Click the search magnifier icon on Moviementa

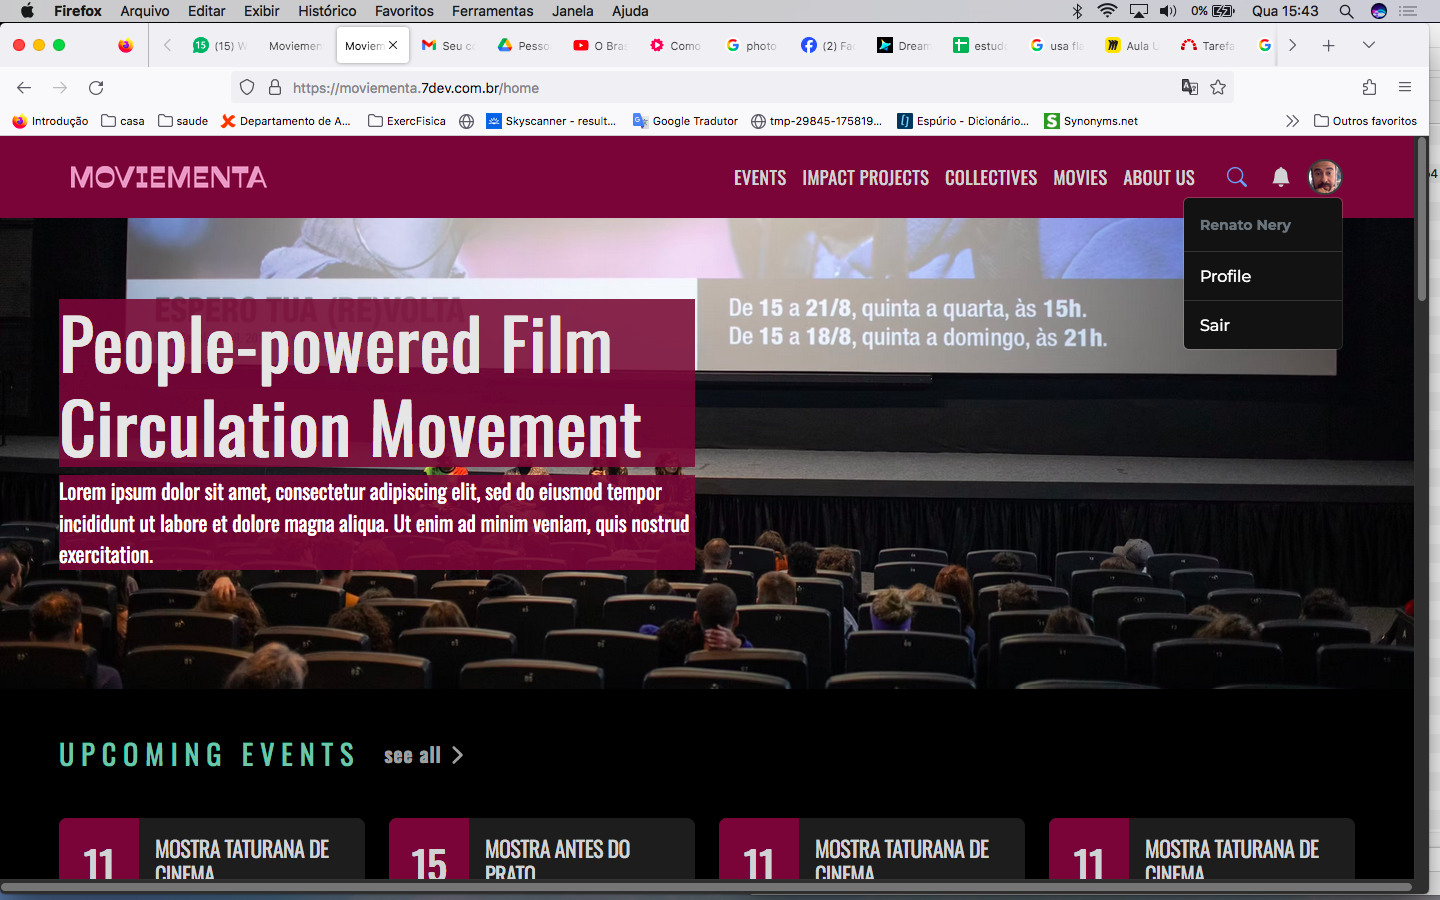tap(1236, 177)
